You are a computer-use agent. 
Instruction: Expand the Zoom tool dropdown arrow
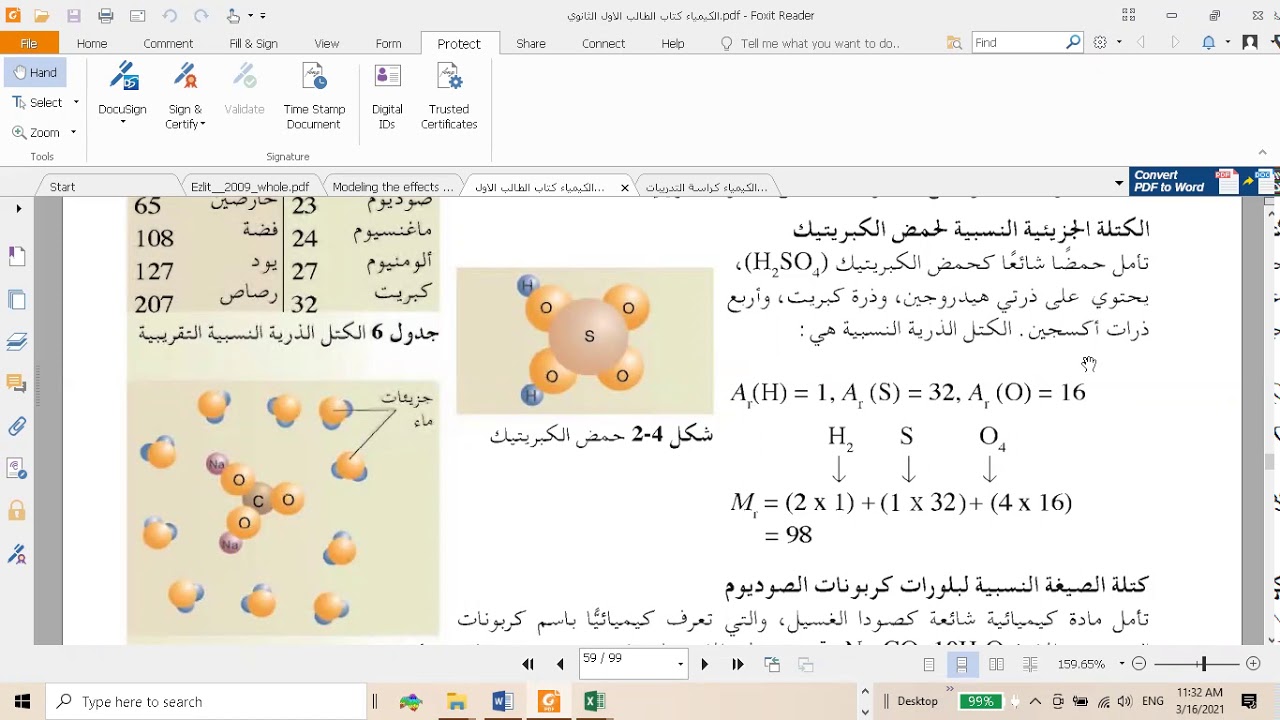click(x=73, y=132)
